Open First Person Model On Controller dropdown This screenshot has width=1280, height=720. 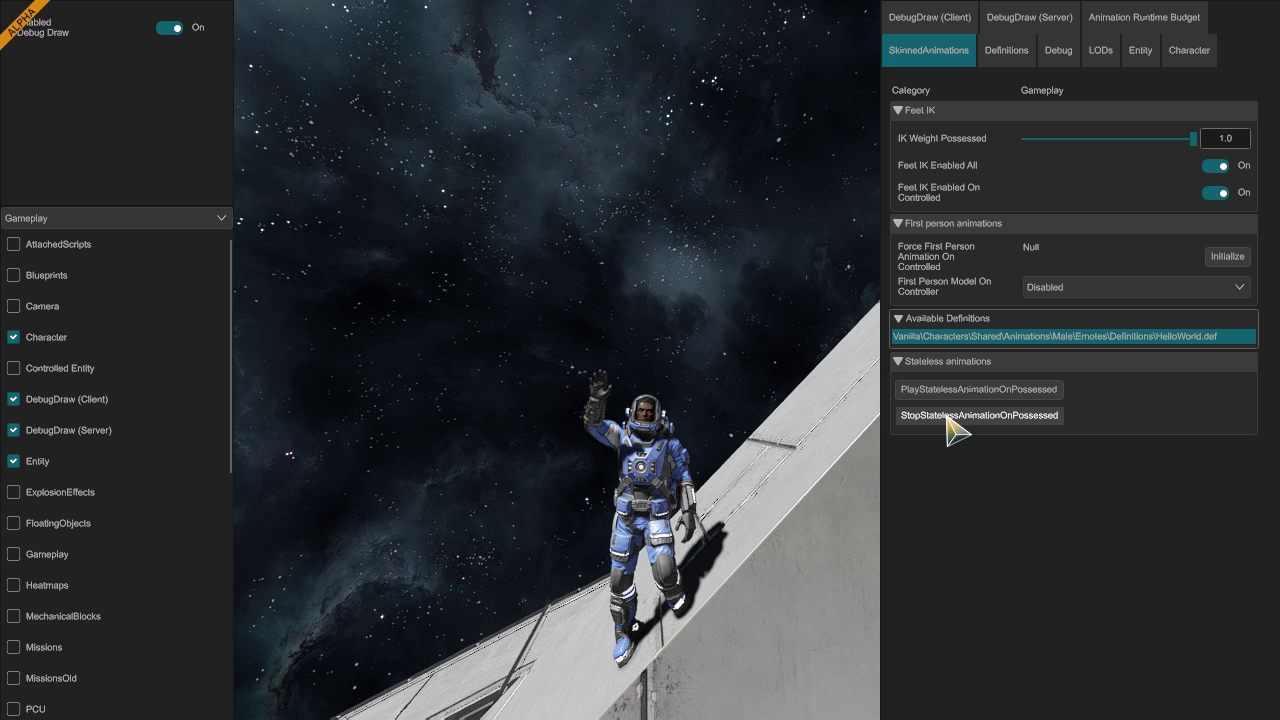[1136, 287]
